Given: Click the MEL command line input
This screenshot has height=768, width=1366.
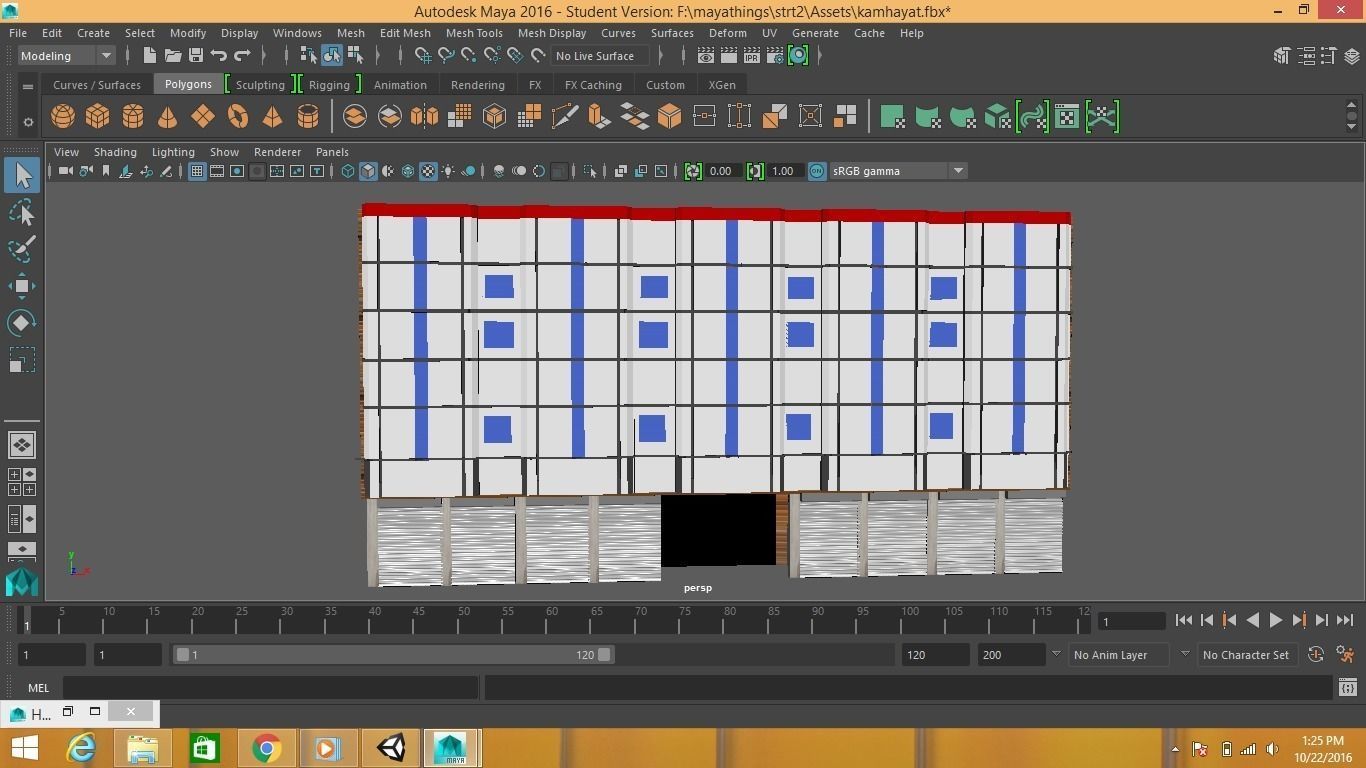Looking at the screenshot, I should 270,688.
